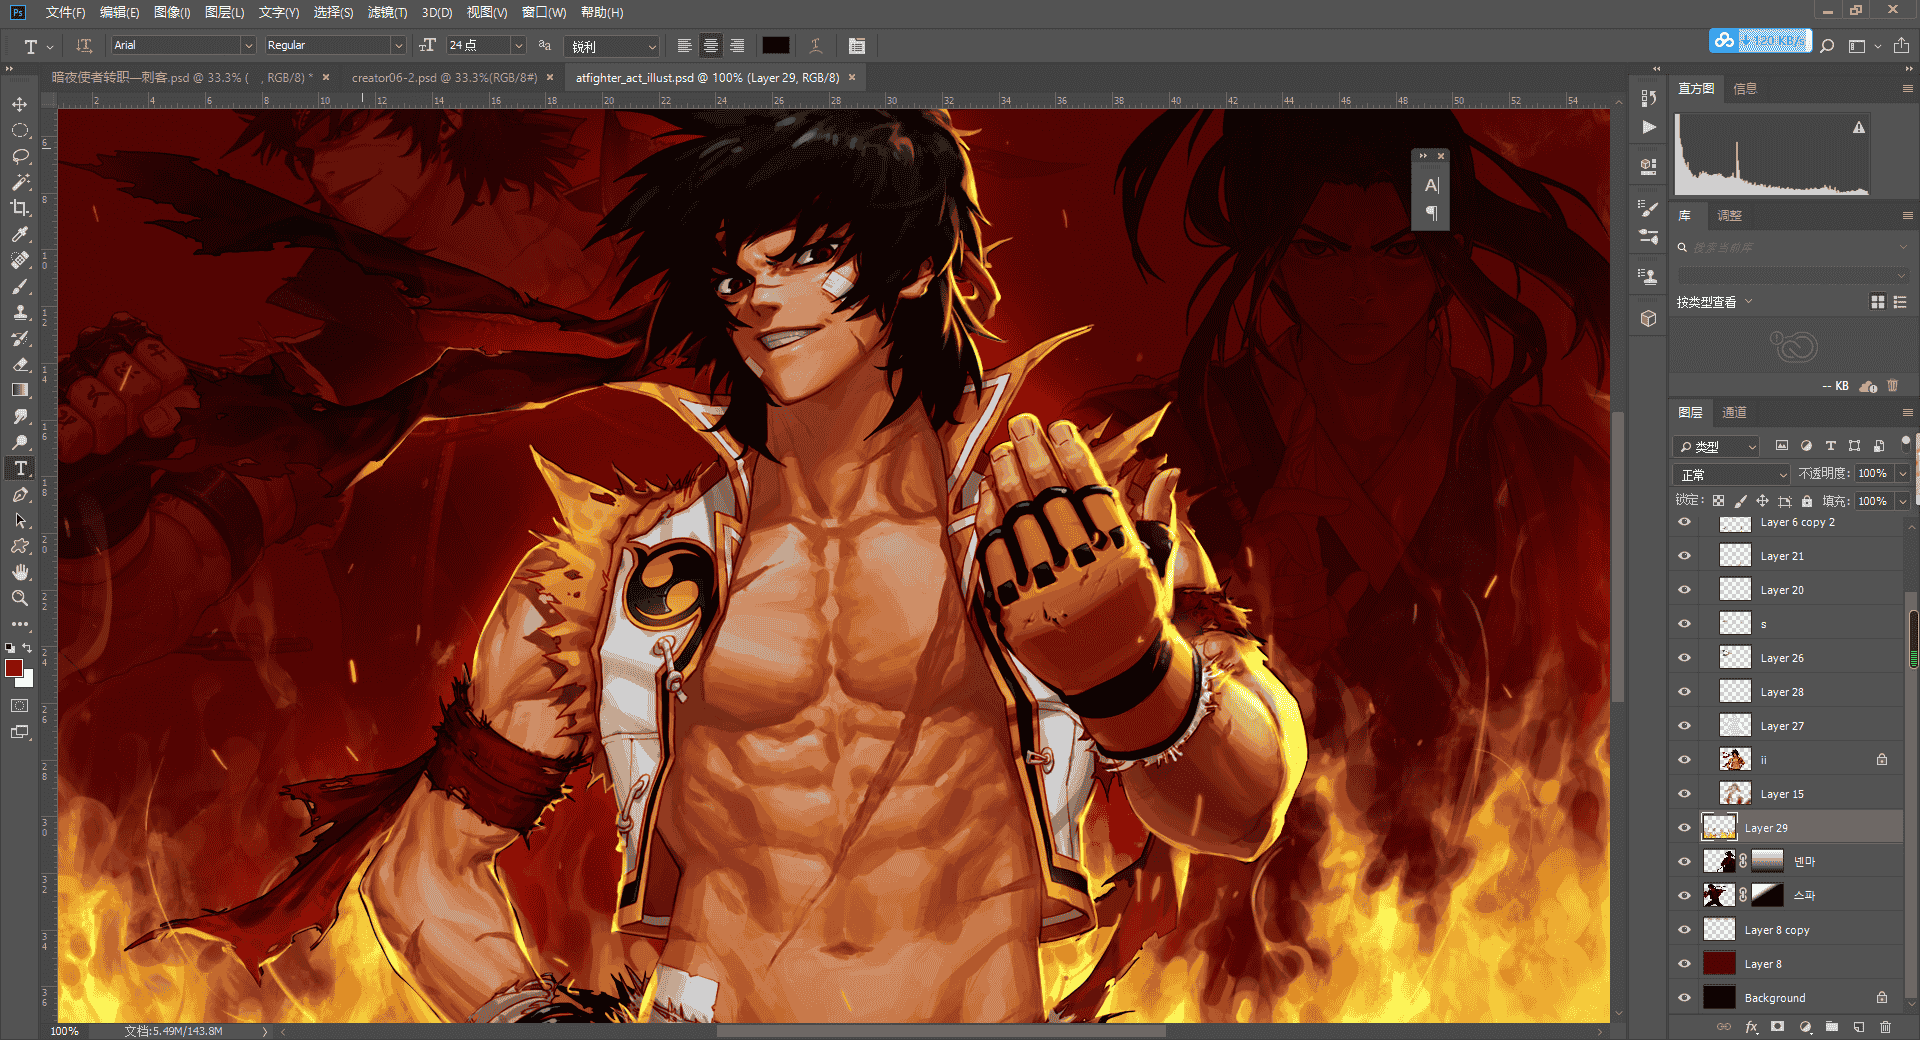Screen dimensions: 1920x1040
Task: Add a layer style with fx icon
Action: point(1751,1027)
